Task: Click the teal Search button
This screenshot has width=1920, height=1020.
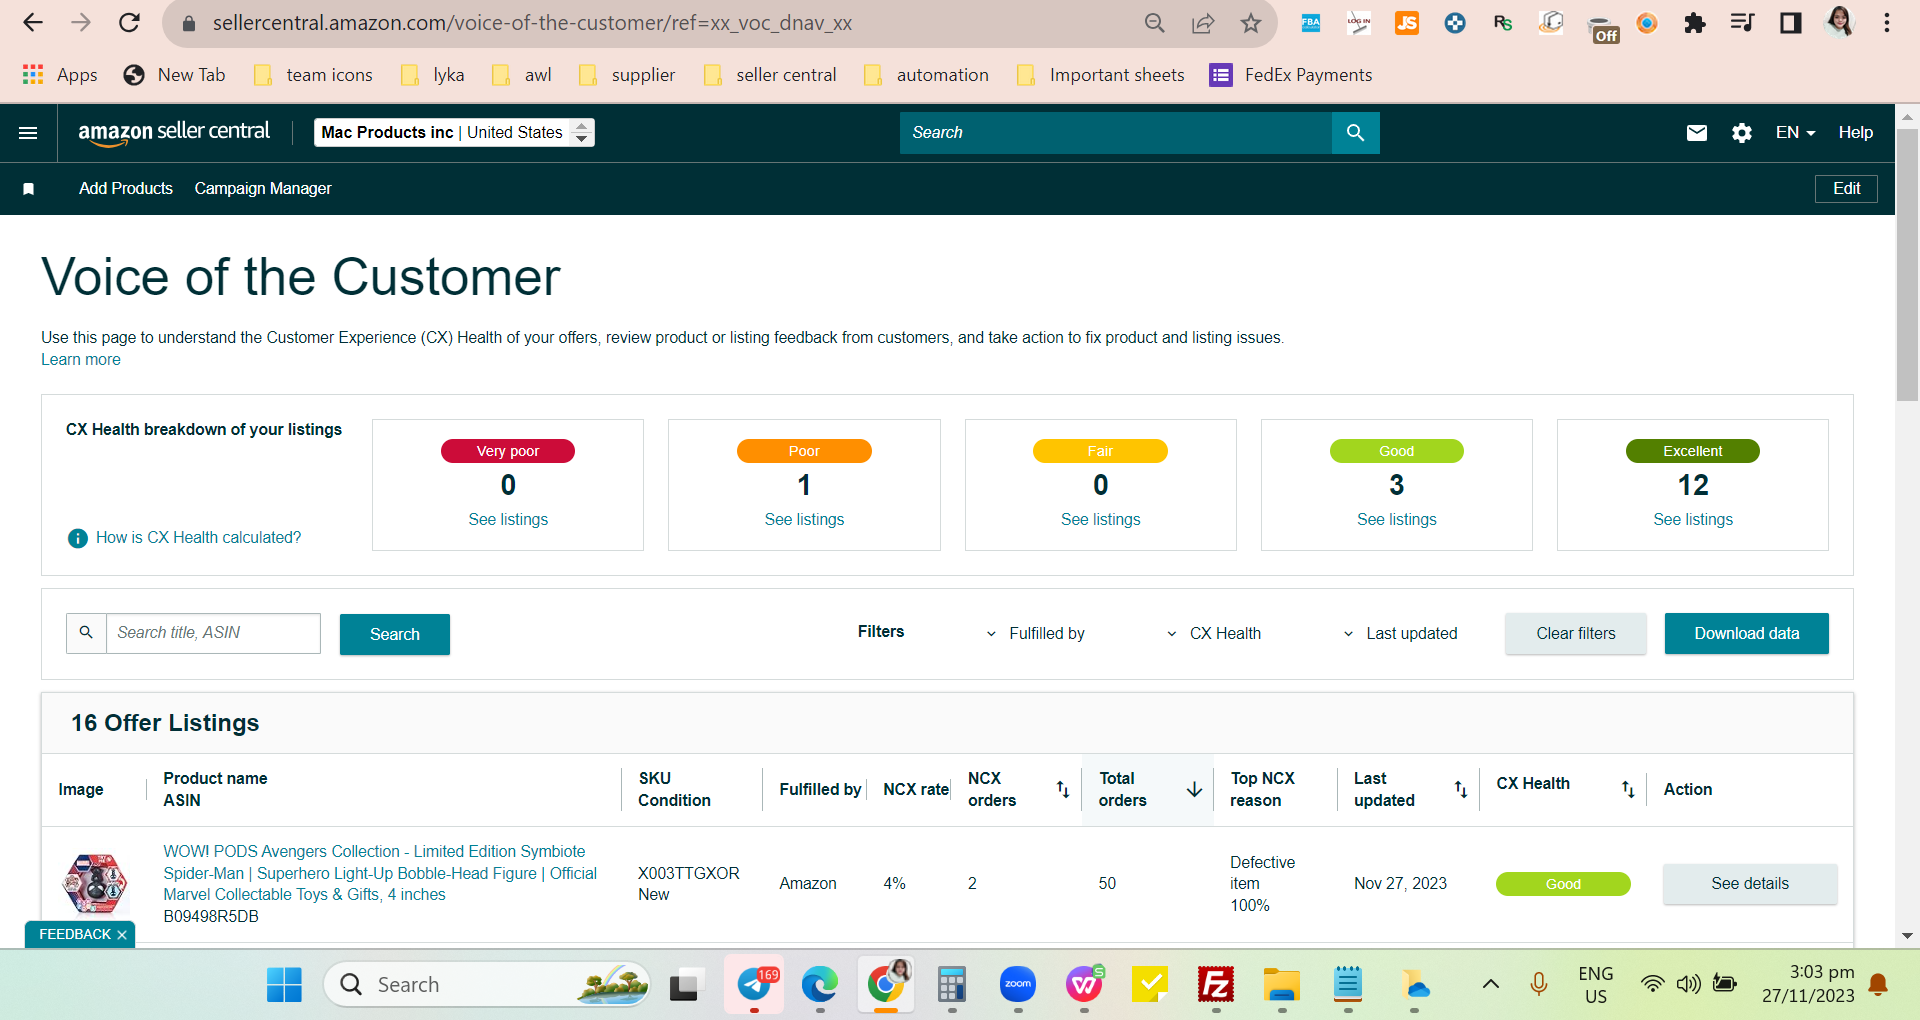Action: click(x=395, y=635)
